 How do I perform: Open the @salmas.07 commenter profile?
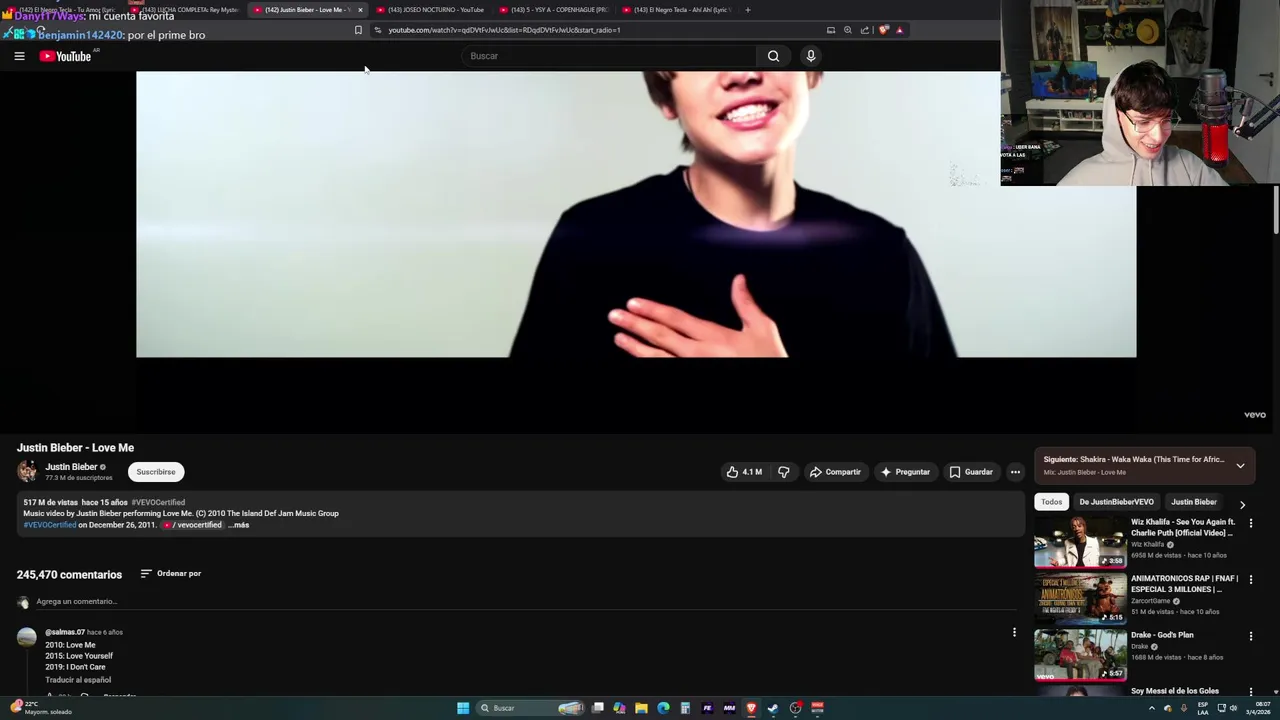tap(65, 632)
